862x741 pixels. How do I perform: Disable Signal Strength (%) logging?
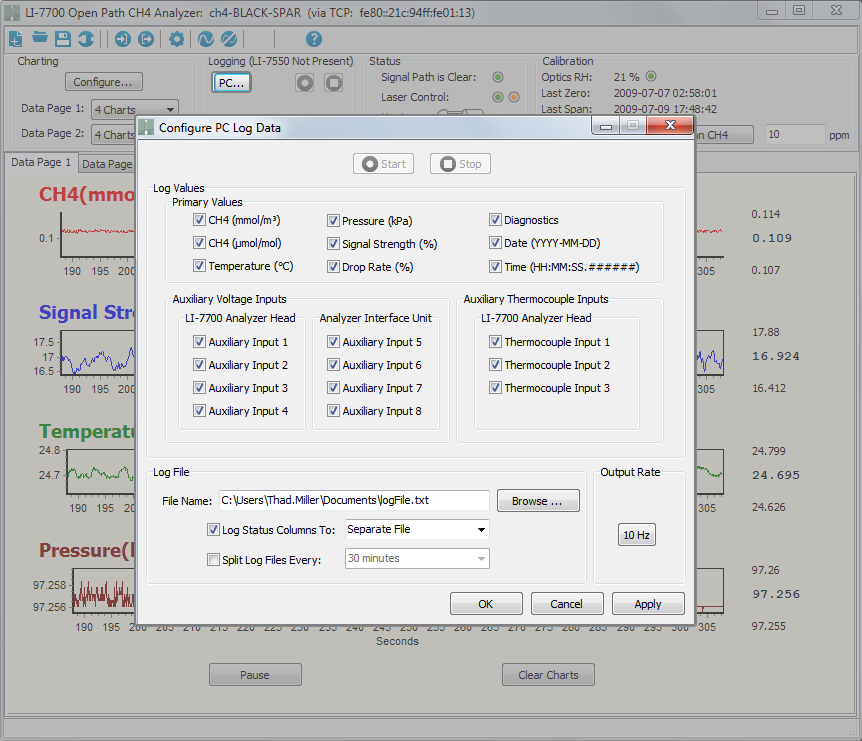click(x=333, y=244)
